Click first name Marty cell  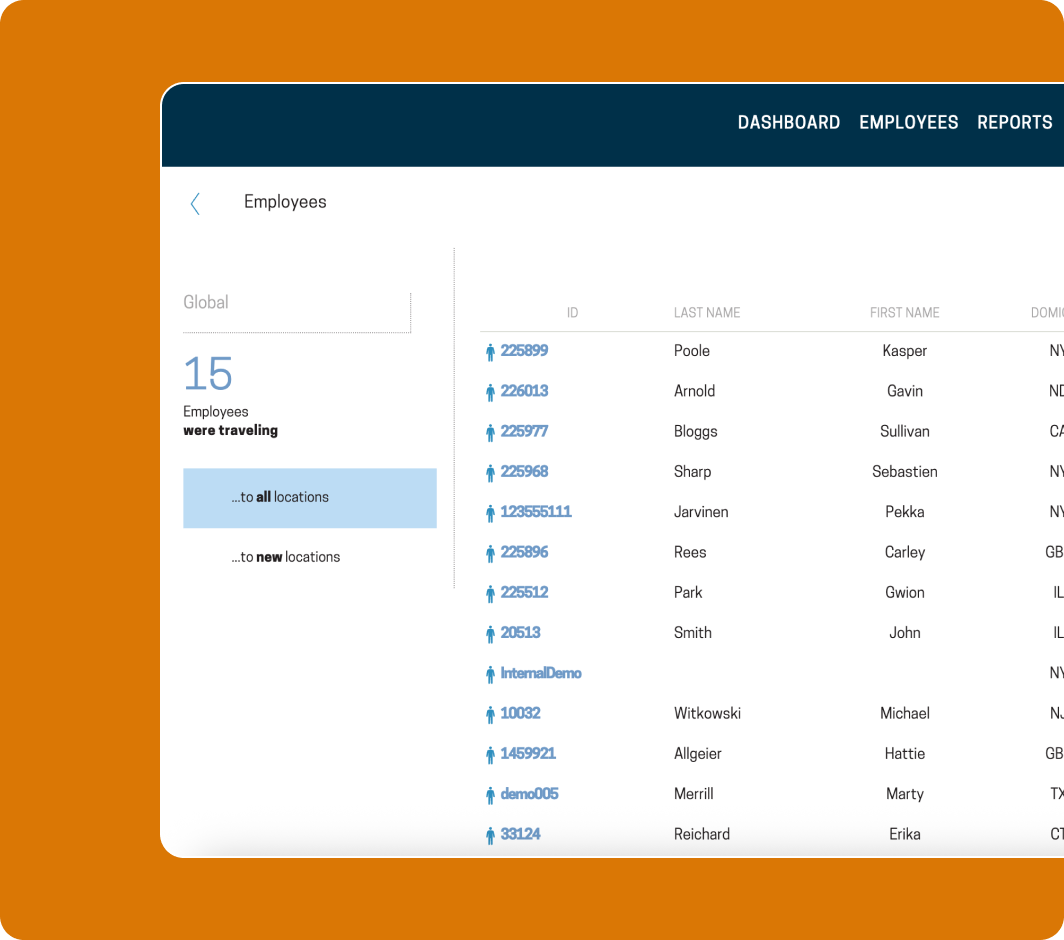(905, 794)
